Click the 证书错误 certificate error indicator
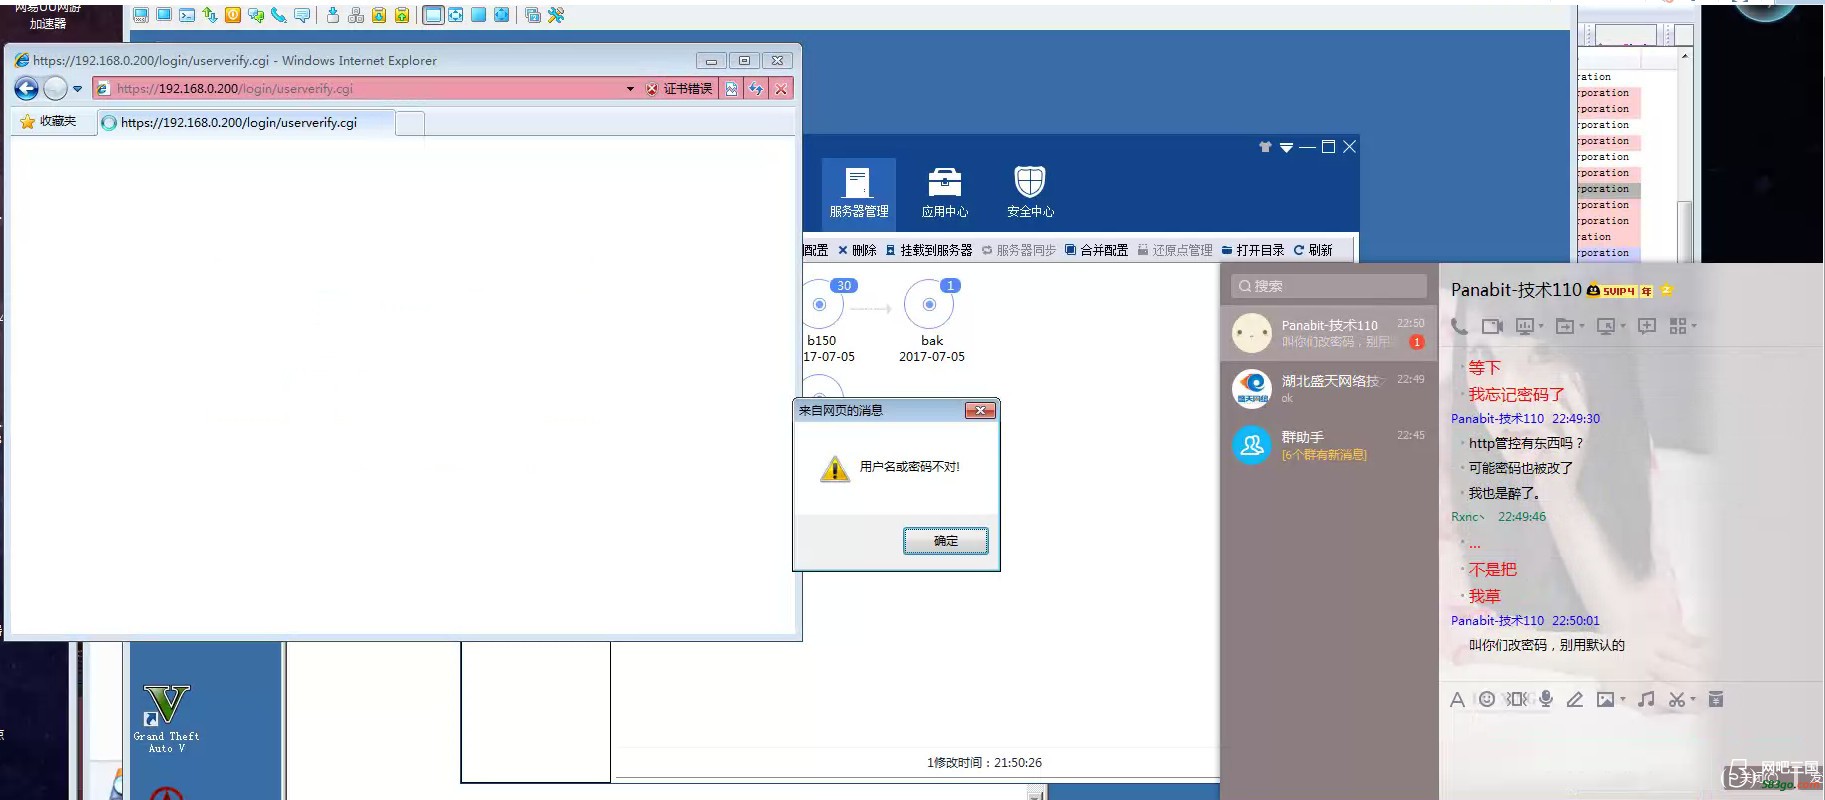The width and height of the screenshot is (1825, 800). pos(680,89)
